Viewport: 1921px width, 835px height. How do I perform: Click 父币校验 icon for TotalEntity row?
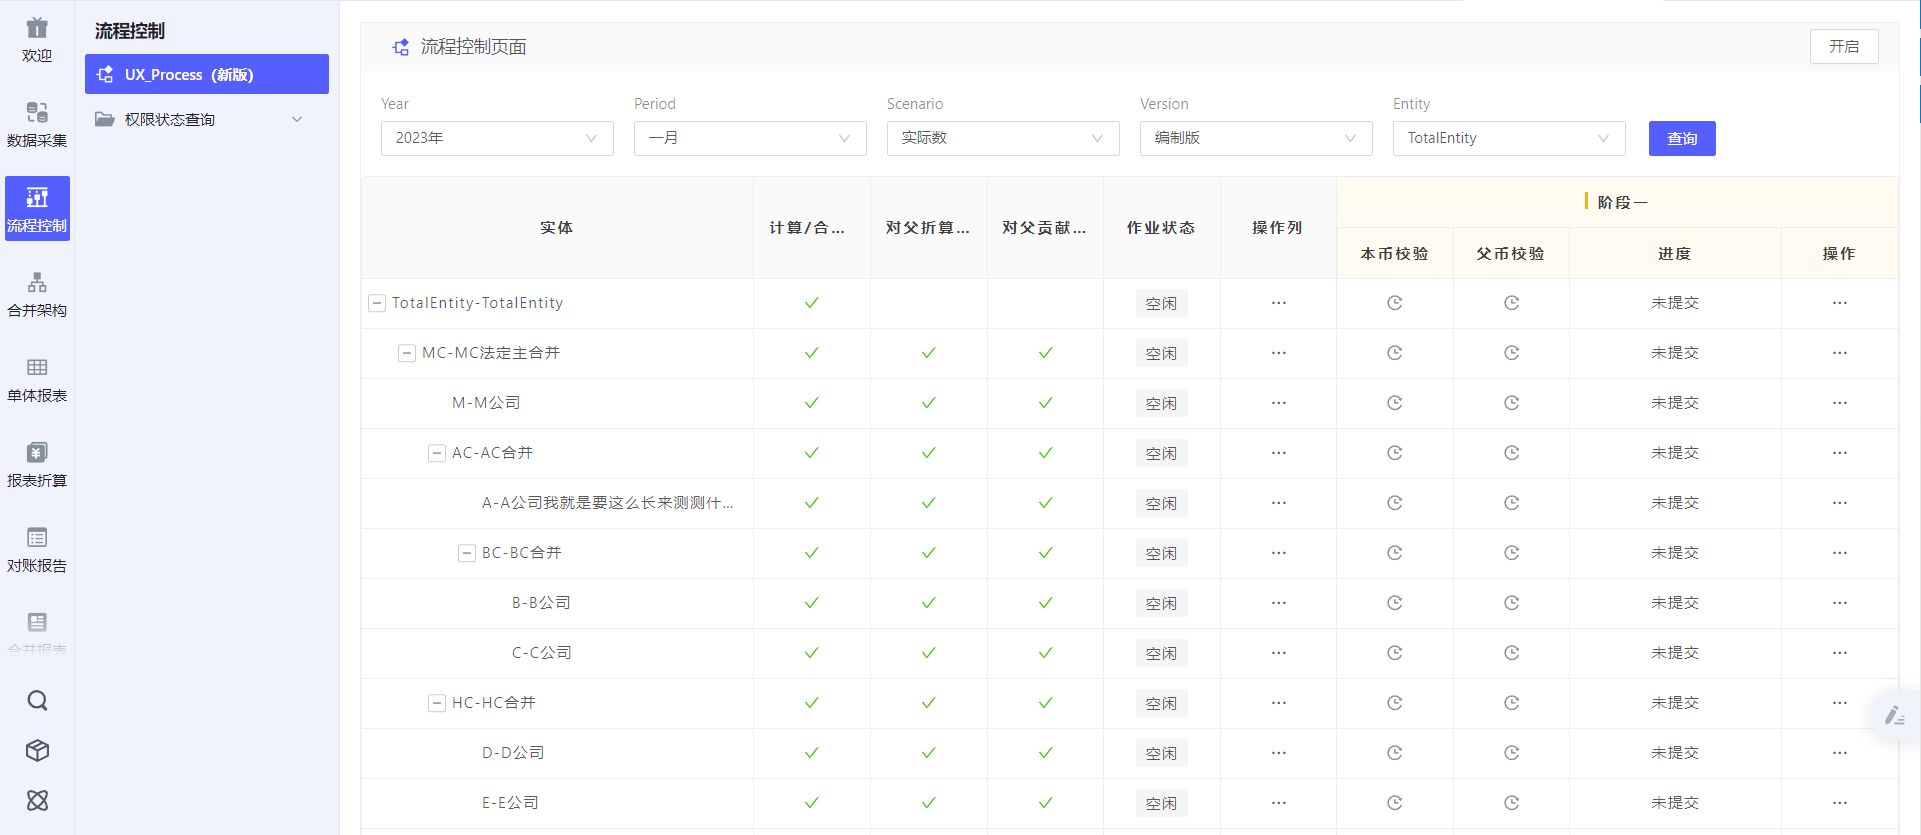(x=1511, y=303)
